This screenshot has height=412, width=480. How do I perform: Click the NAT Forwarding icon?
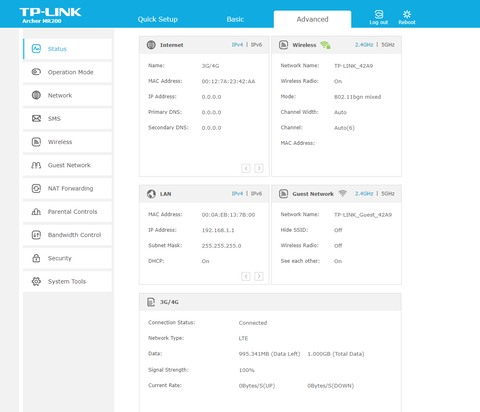36,189
